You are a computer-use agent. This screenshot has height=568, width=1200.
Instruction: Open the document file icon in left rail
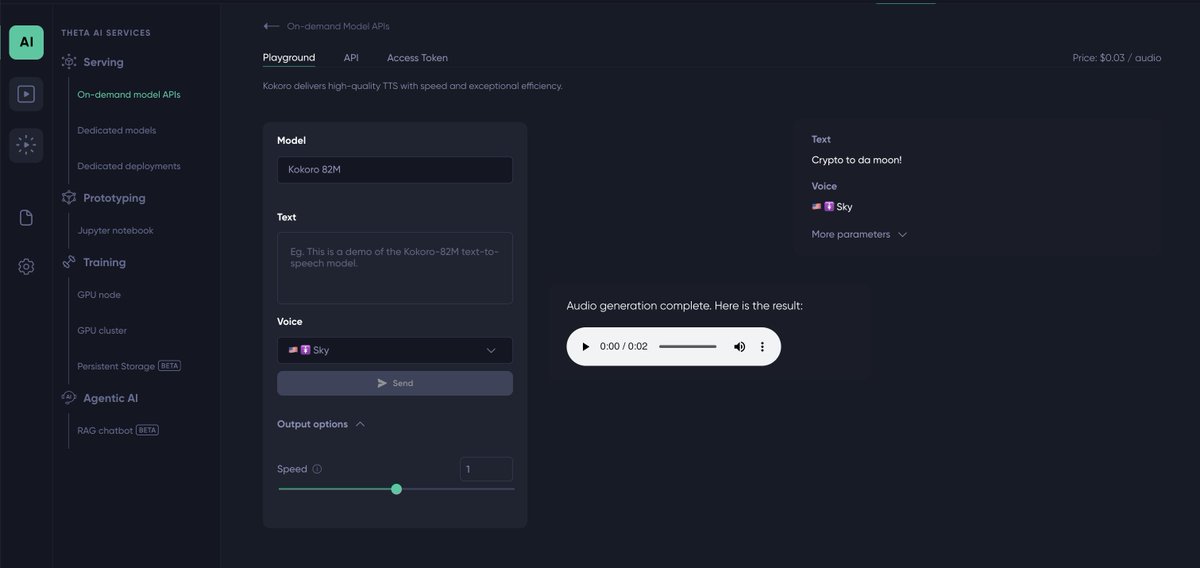coord(26,218)
